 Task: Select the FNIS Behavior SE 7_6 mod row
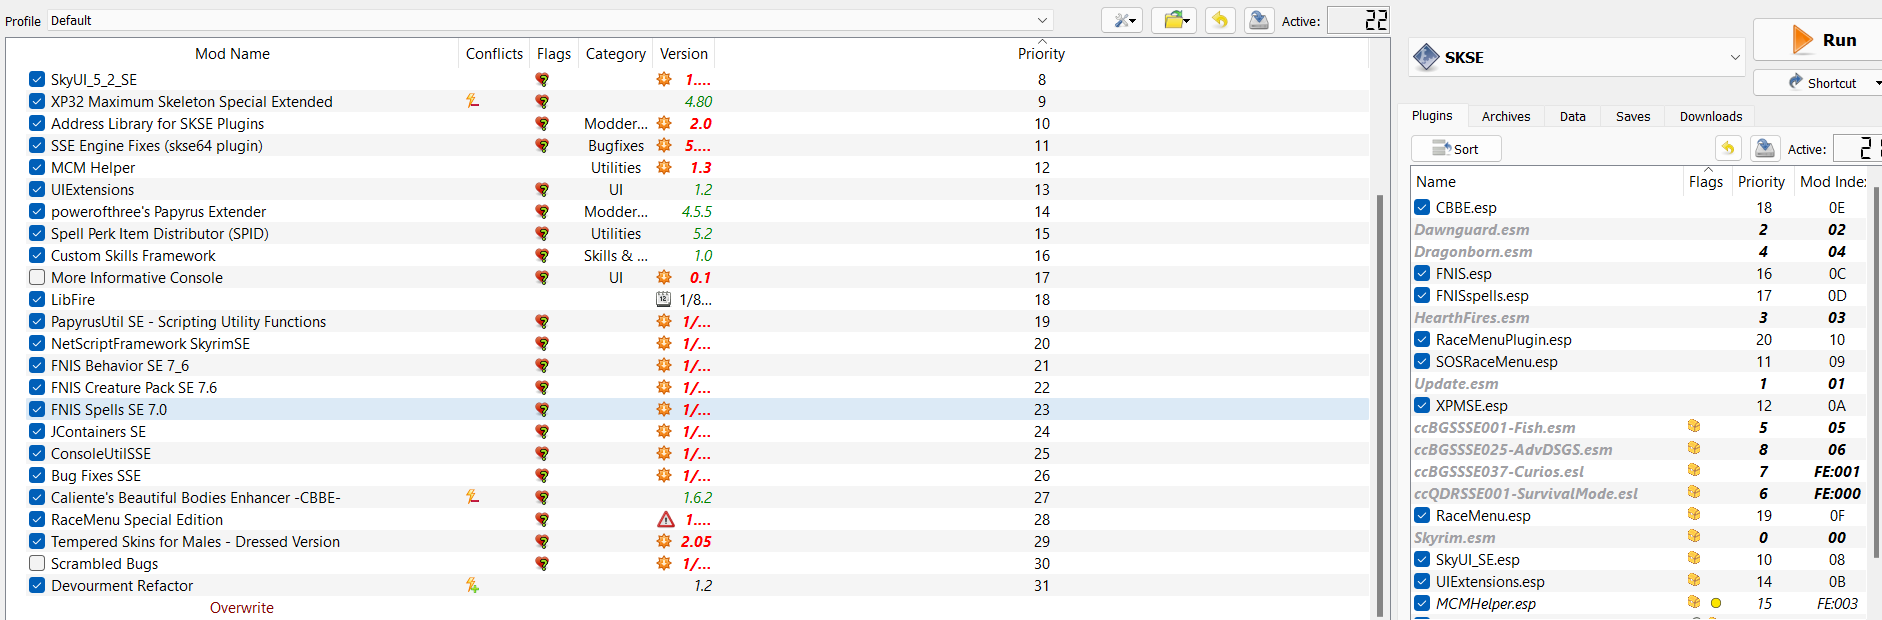pos(689,365)
